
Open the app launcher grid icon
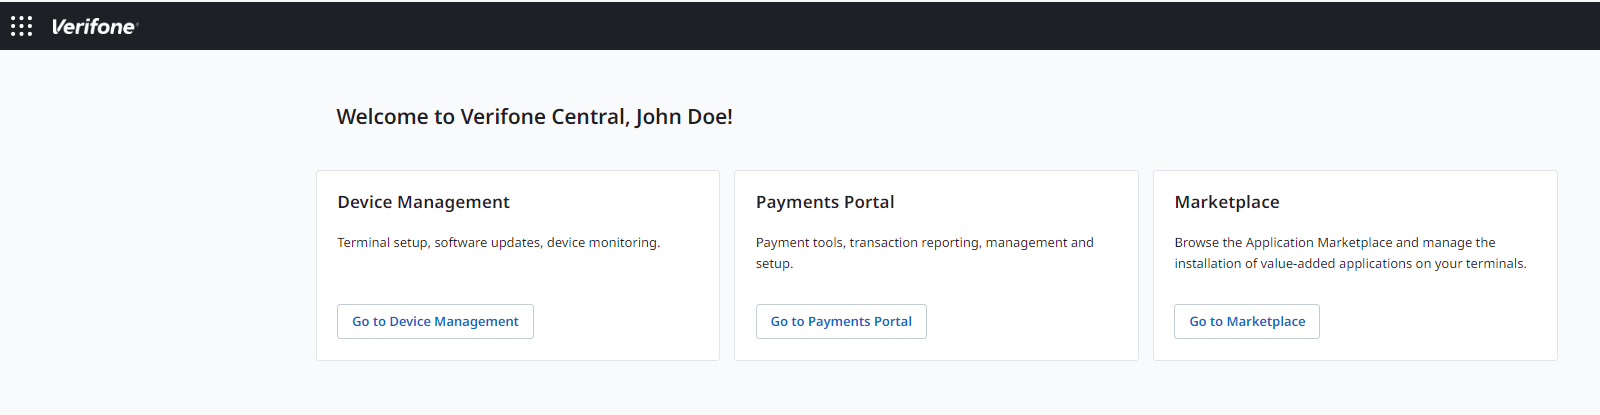point(22,26)
